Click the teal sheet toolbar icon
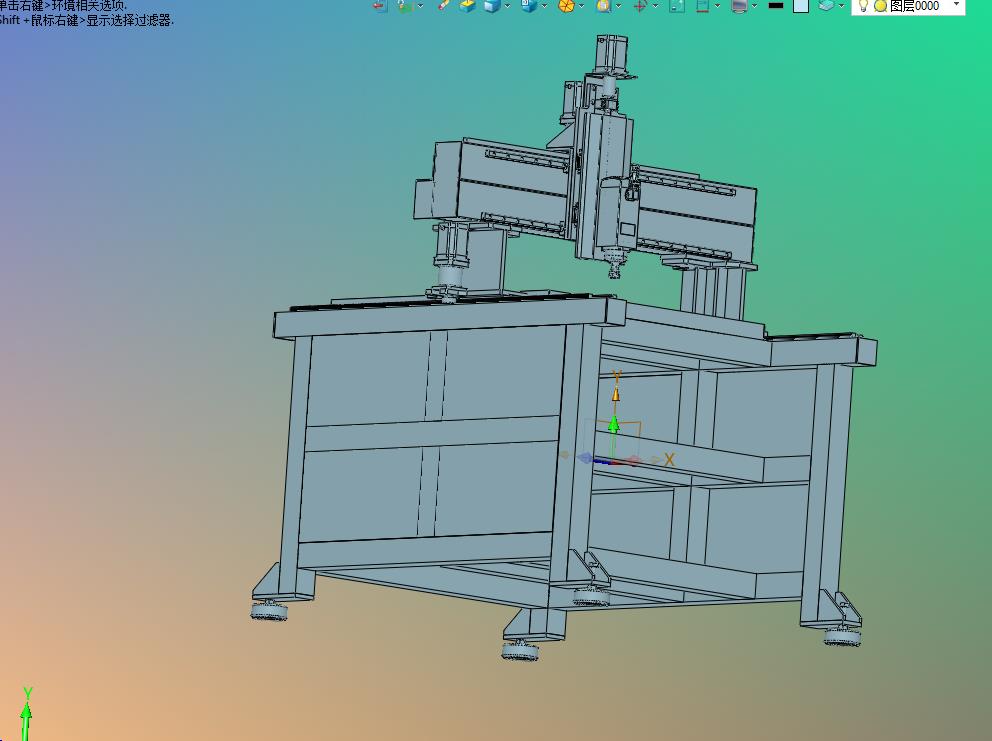This screenshot has height=741, width=992. [677, 6]
